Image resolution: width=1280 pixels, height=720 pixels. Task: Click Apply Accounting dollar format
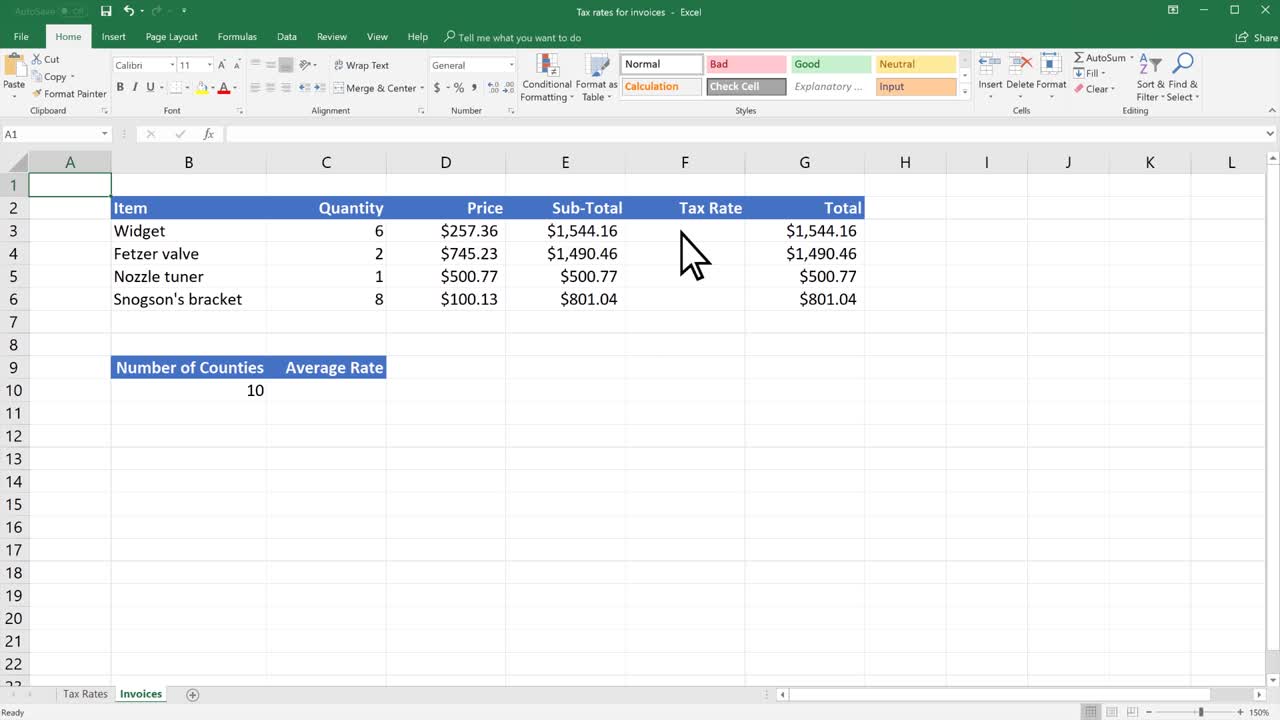pyautogui.click(x=437, y=88)
